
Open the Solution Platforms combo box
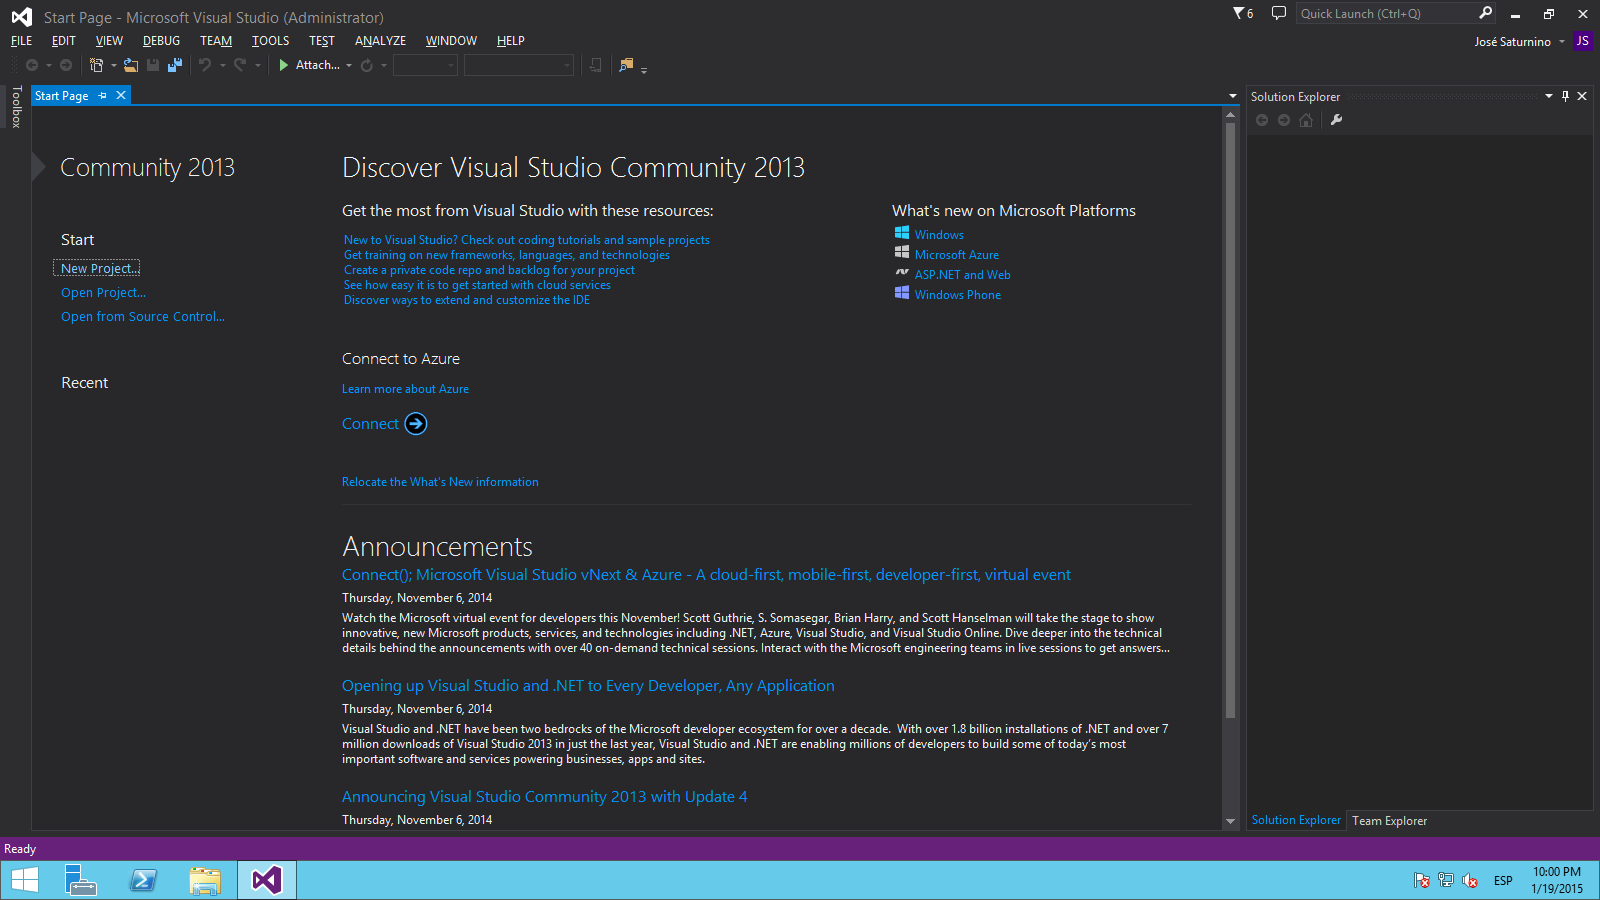point(519,65)
